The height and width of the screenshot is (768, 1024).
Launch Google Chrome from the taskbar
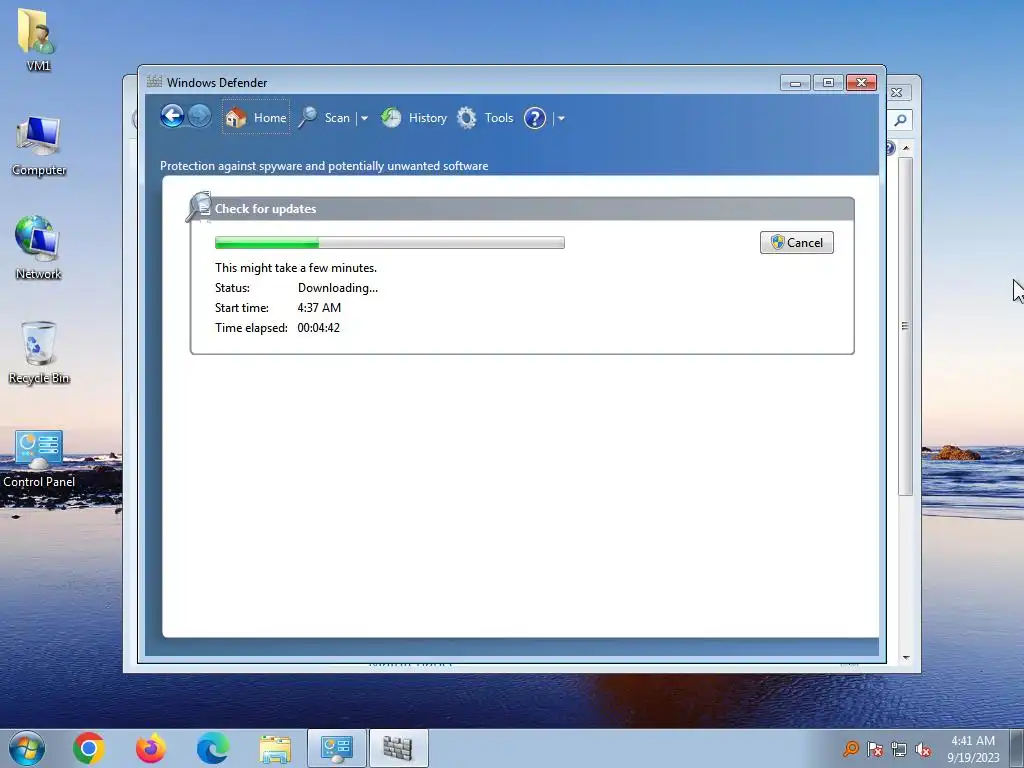tap(89, 748)
